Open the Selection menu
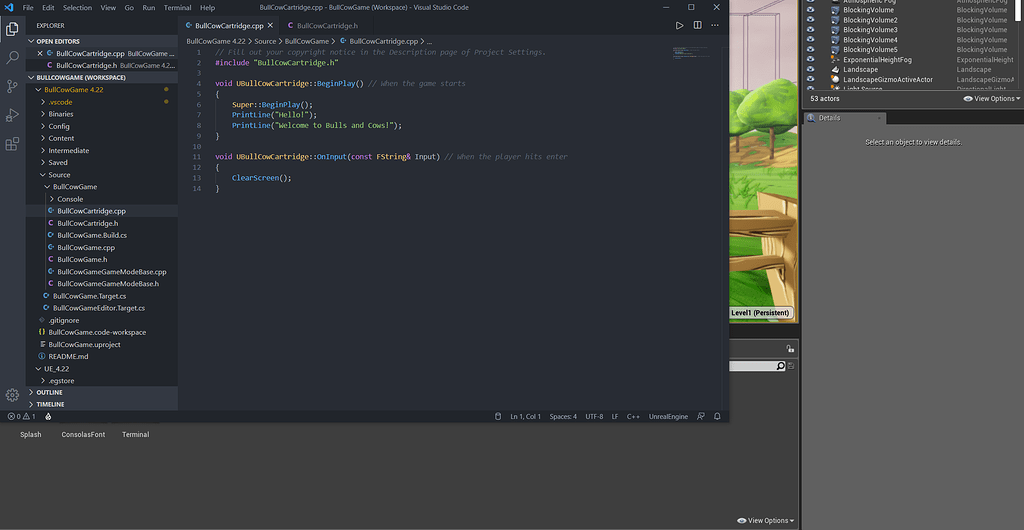Viewport: 1024px width, 530px height. pos(77,8)
